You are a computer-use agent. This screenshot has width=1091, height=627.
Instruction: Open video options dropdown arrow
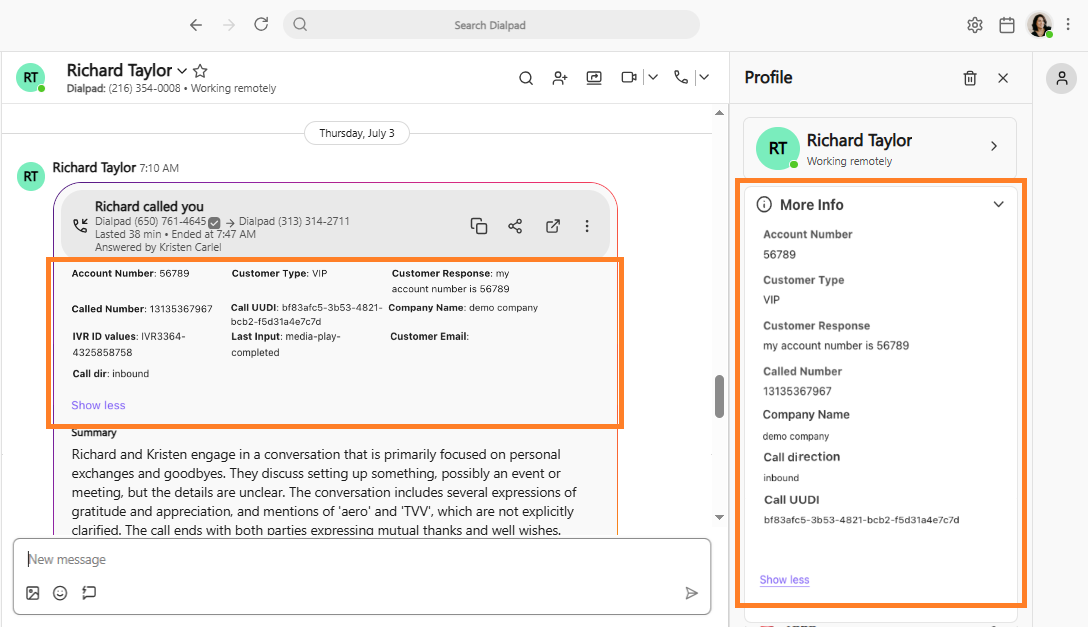pyautogui.click(x=653, y=77)
